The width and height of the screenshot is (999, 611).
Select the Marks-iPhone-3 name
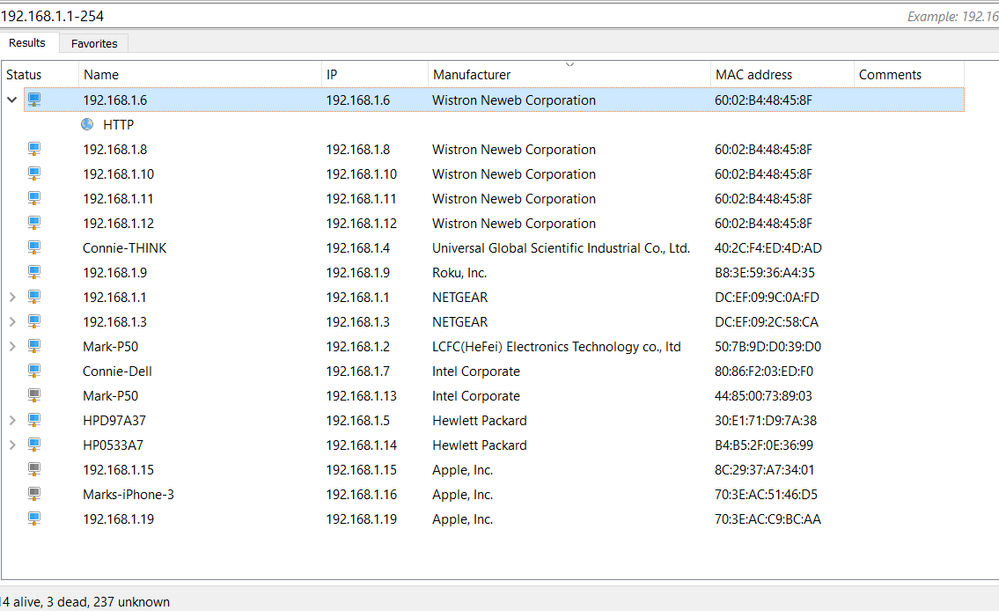(x=128, y=494)
